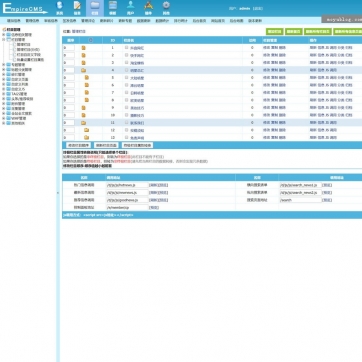Click the round icon in the table header
The width and height of the screenshot is (362, 362).
[x=91, y=40]
